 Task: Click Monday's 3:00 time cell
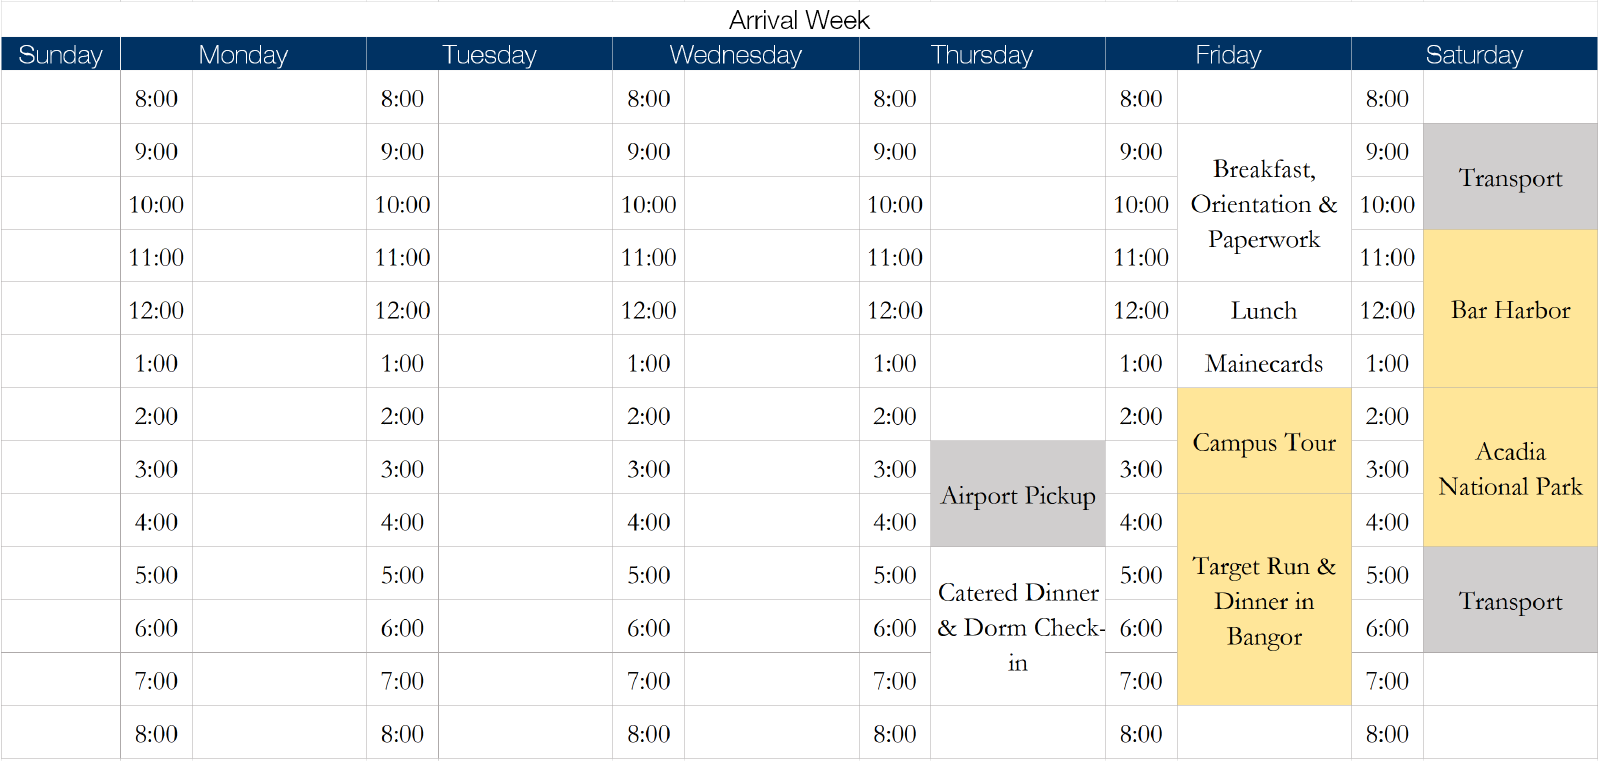pyautogui.click(x=156, y=469)
